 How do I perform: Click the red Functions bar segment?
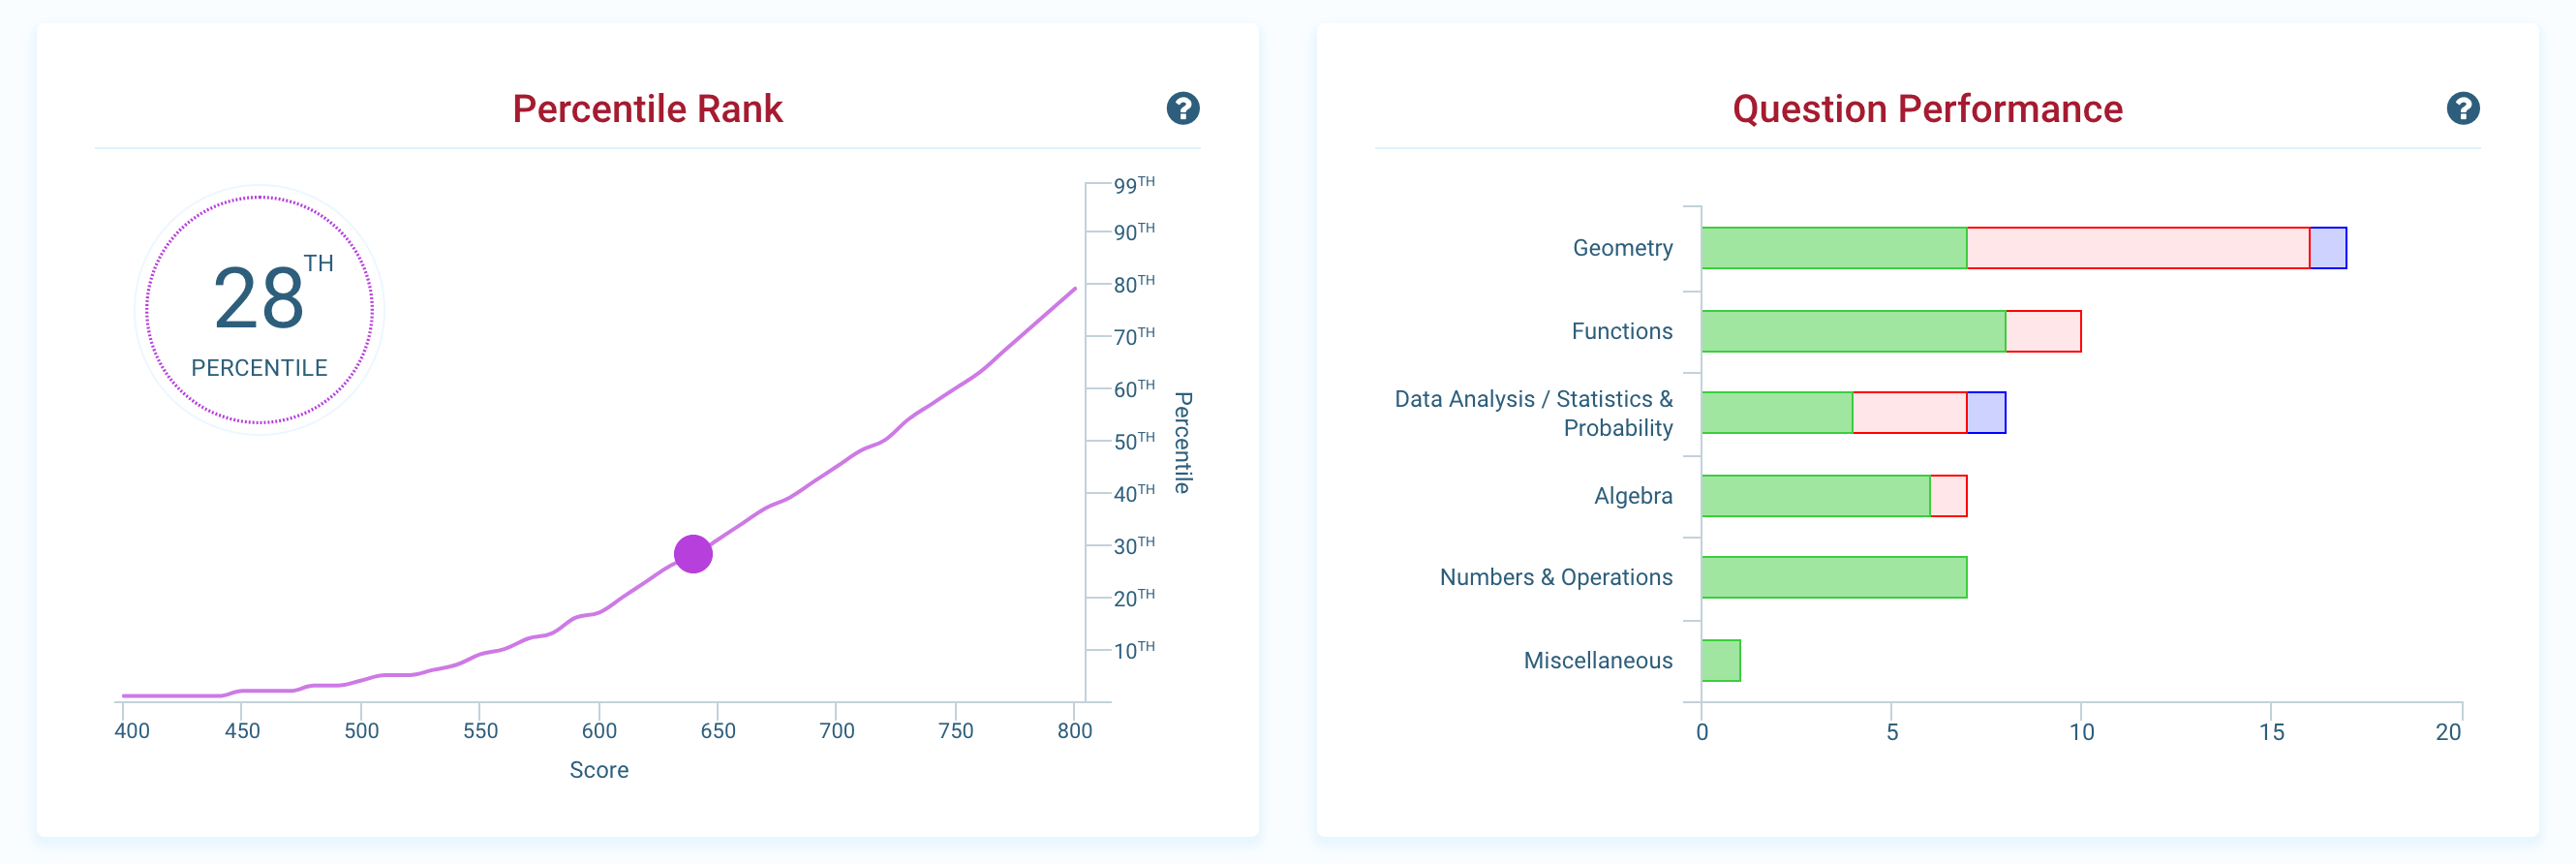[x=2042, y=331]
